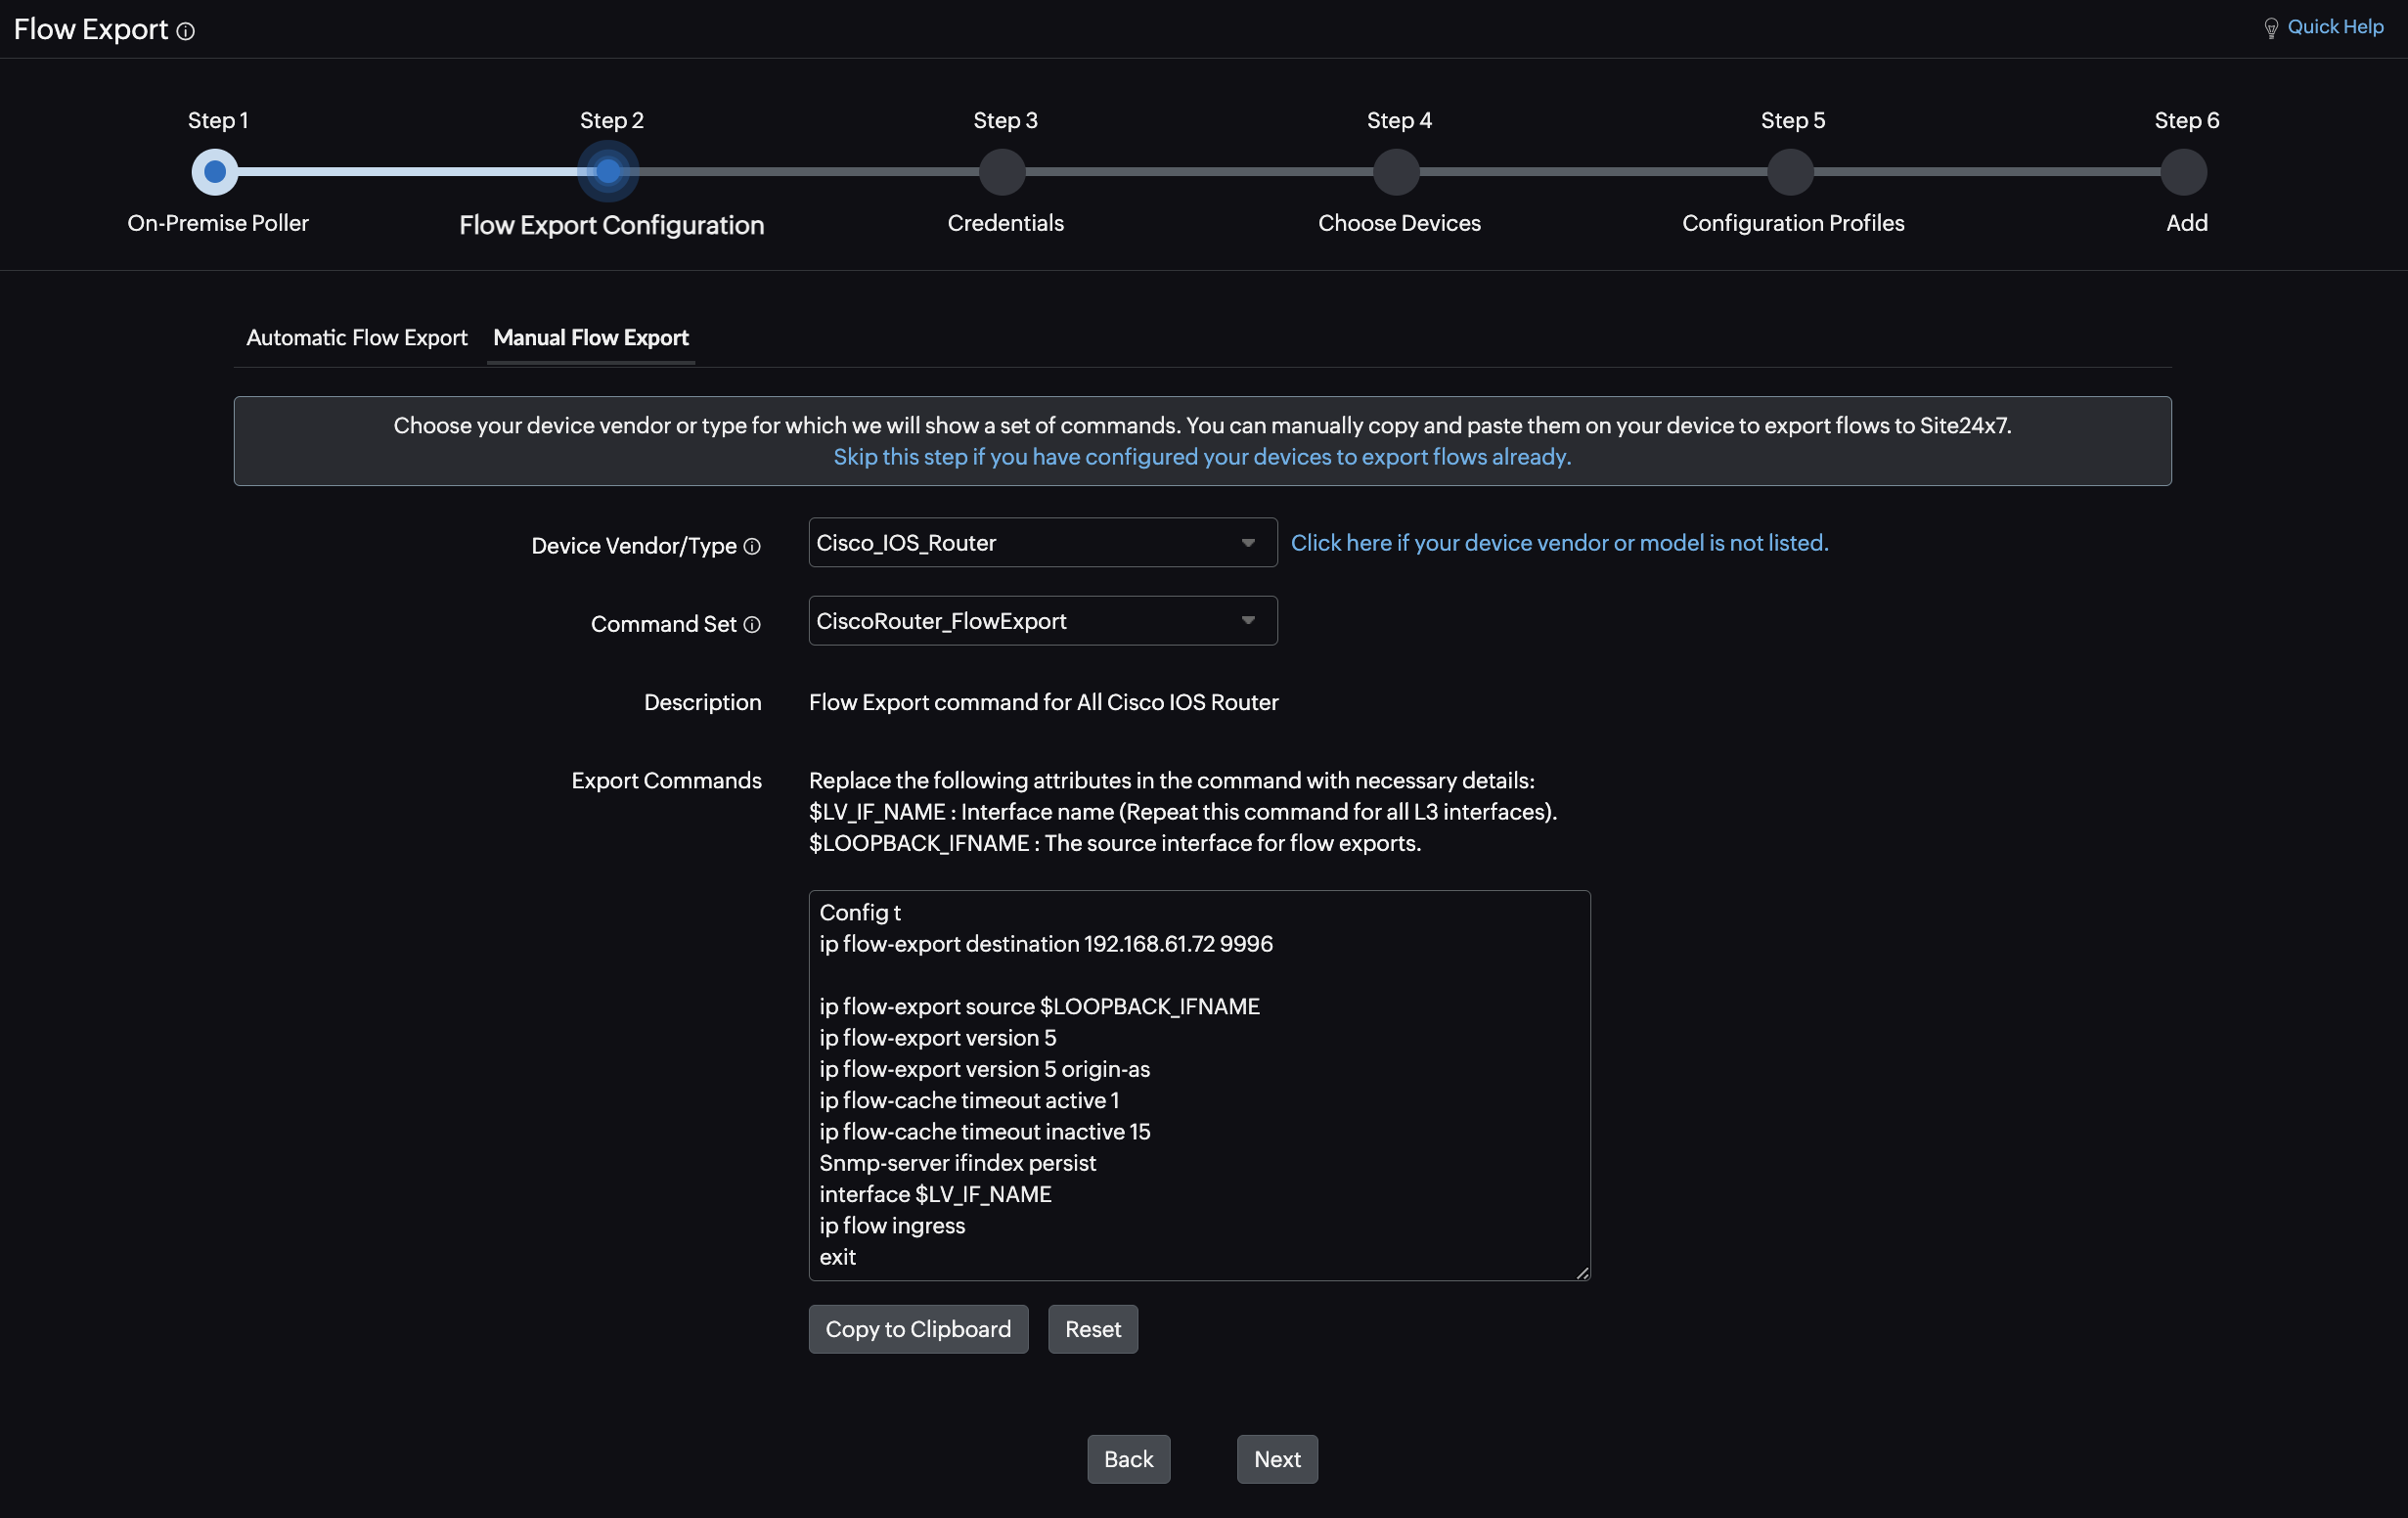Click the Credentials step circle icon

point(1005,169)
